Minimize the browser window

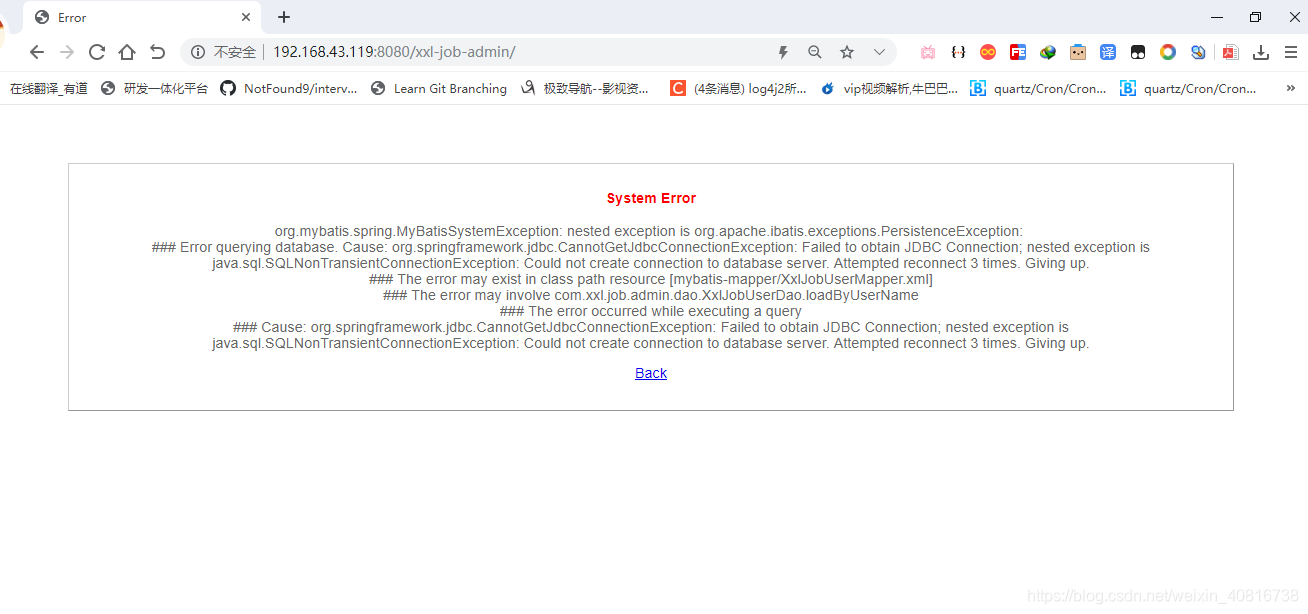(1217, 17)
